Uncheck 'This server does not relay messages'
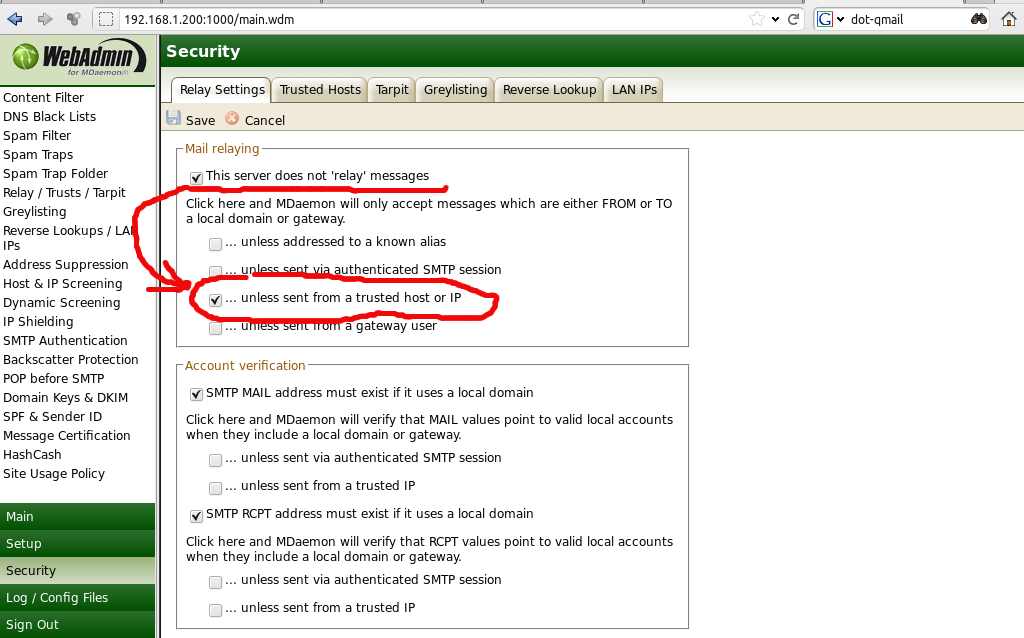Screen dimensions: 1024x638 [x=196, y=178]
